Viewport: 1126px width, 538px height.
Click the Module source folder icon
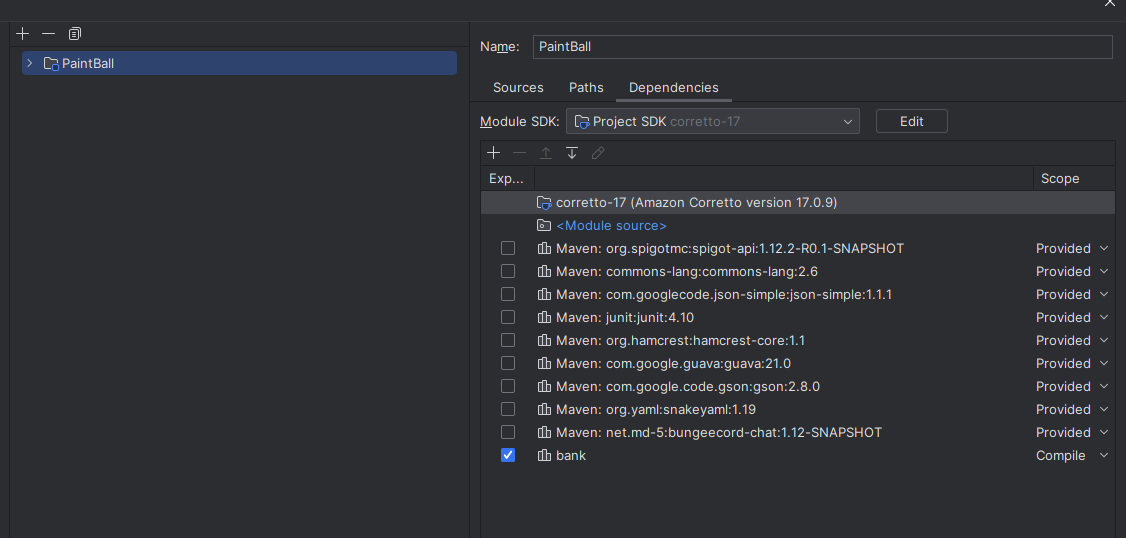[544, 226]
